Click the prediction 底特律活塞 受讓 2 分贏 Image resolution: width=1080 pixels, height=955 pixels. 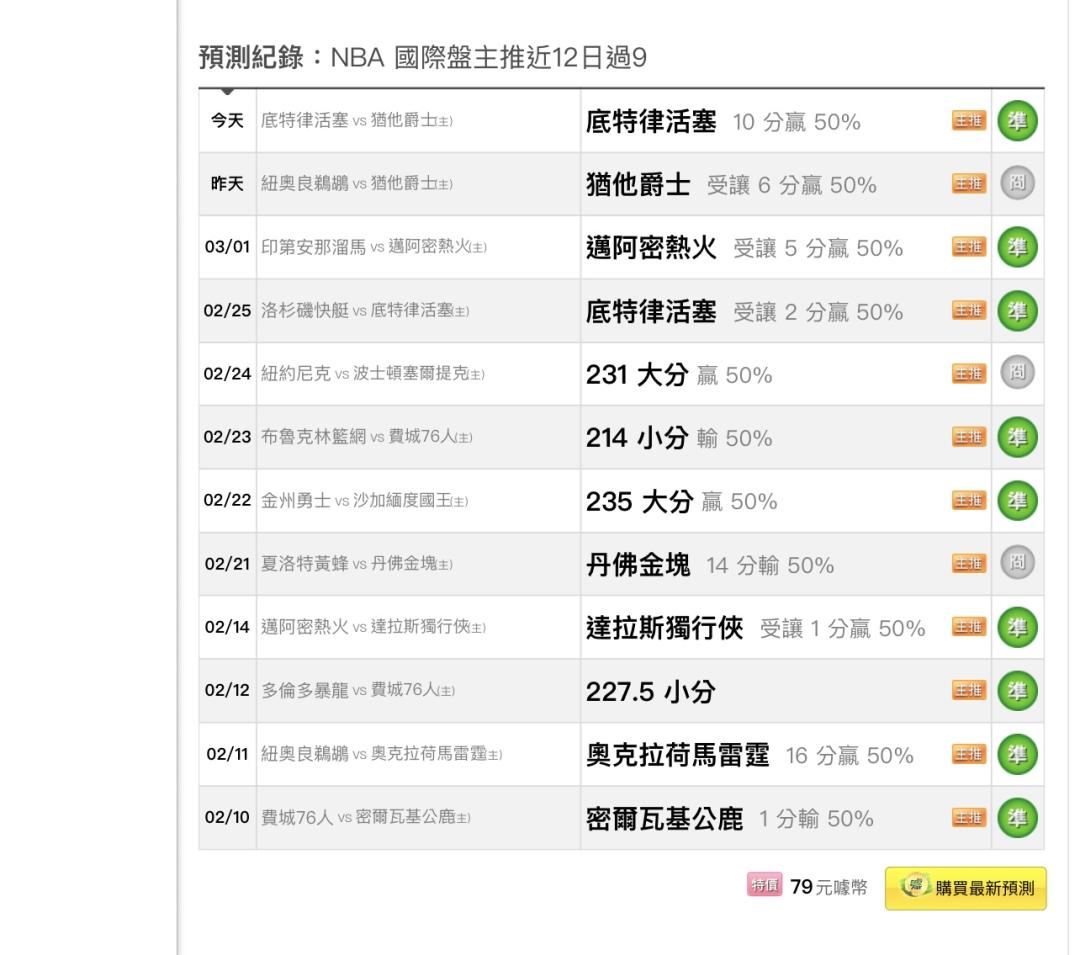(745, 312)
